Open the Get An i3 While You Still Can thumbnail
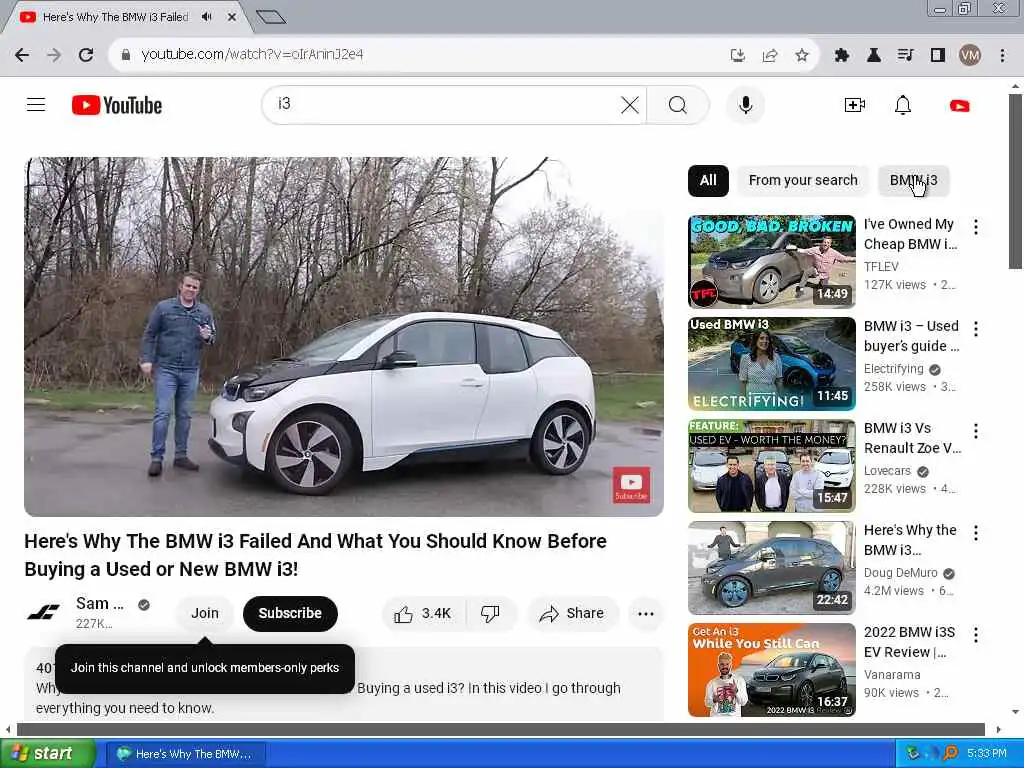The image size is (1024, 768). (x=771, y=669)
